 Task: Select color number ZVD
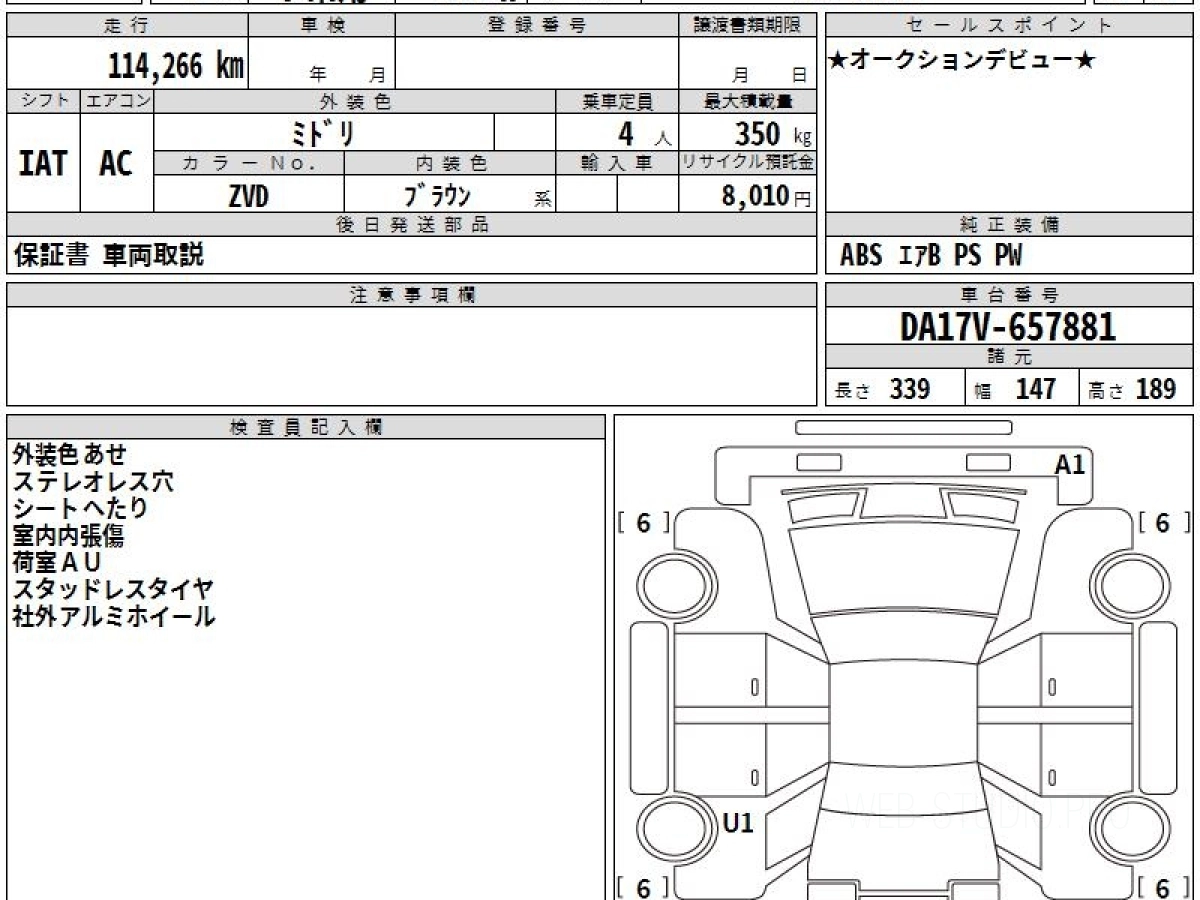click(249, 196)
